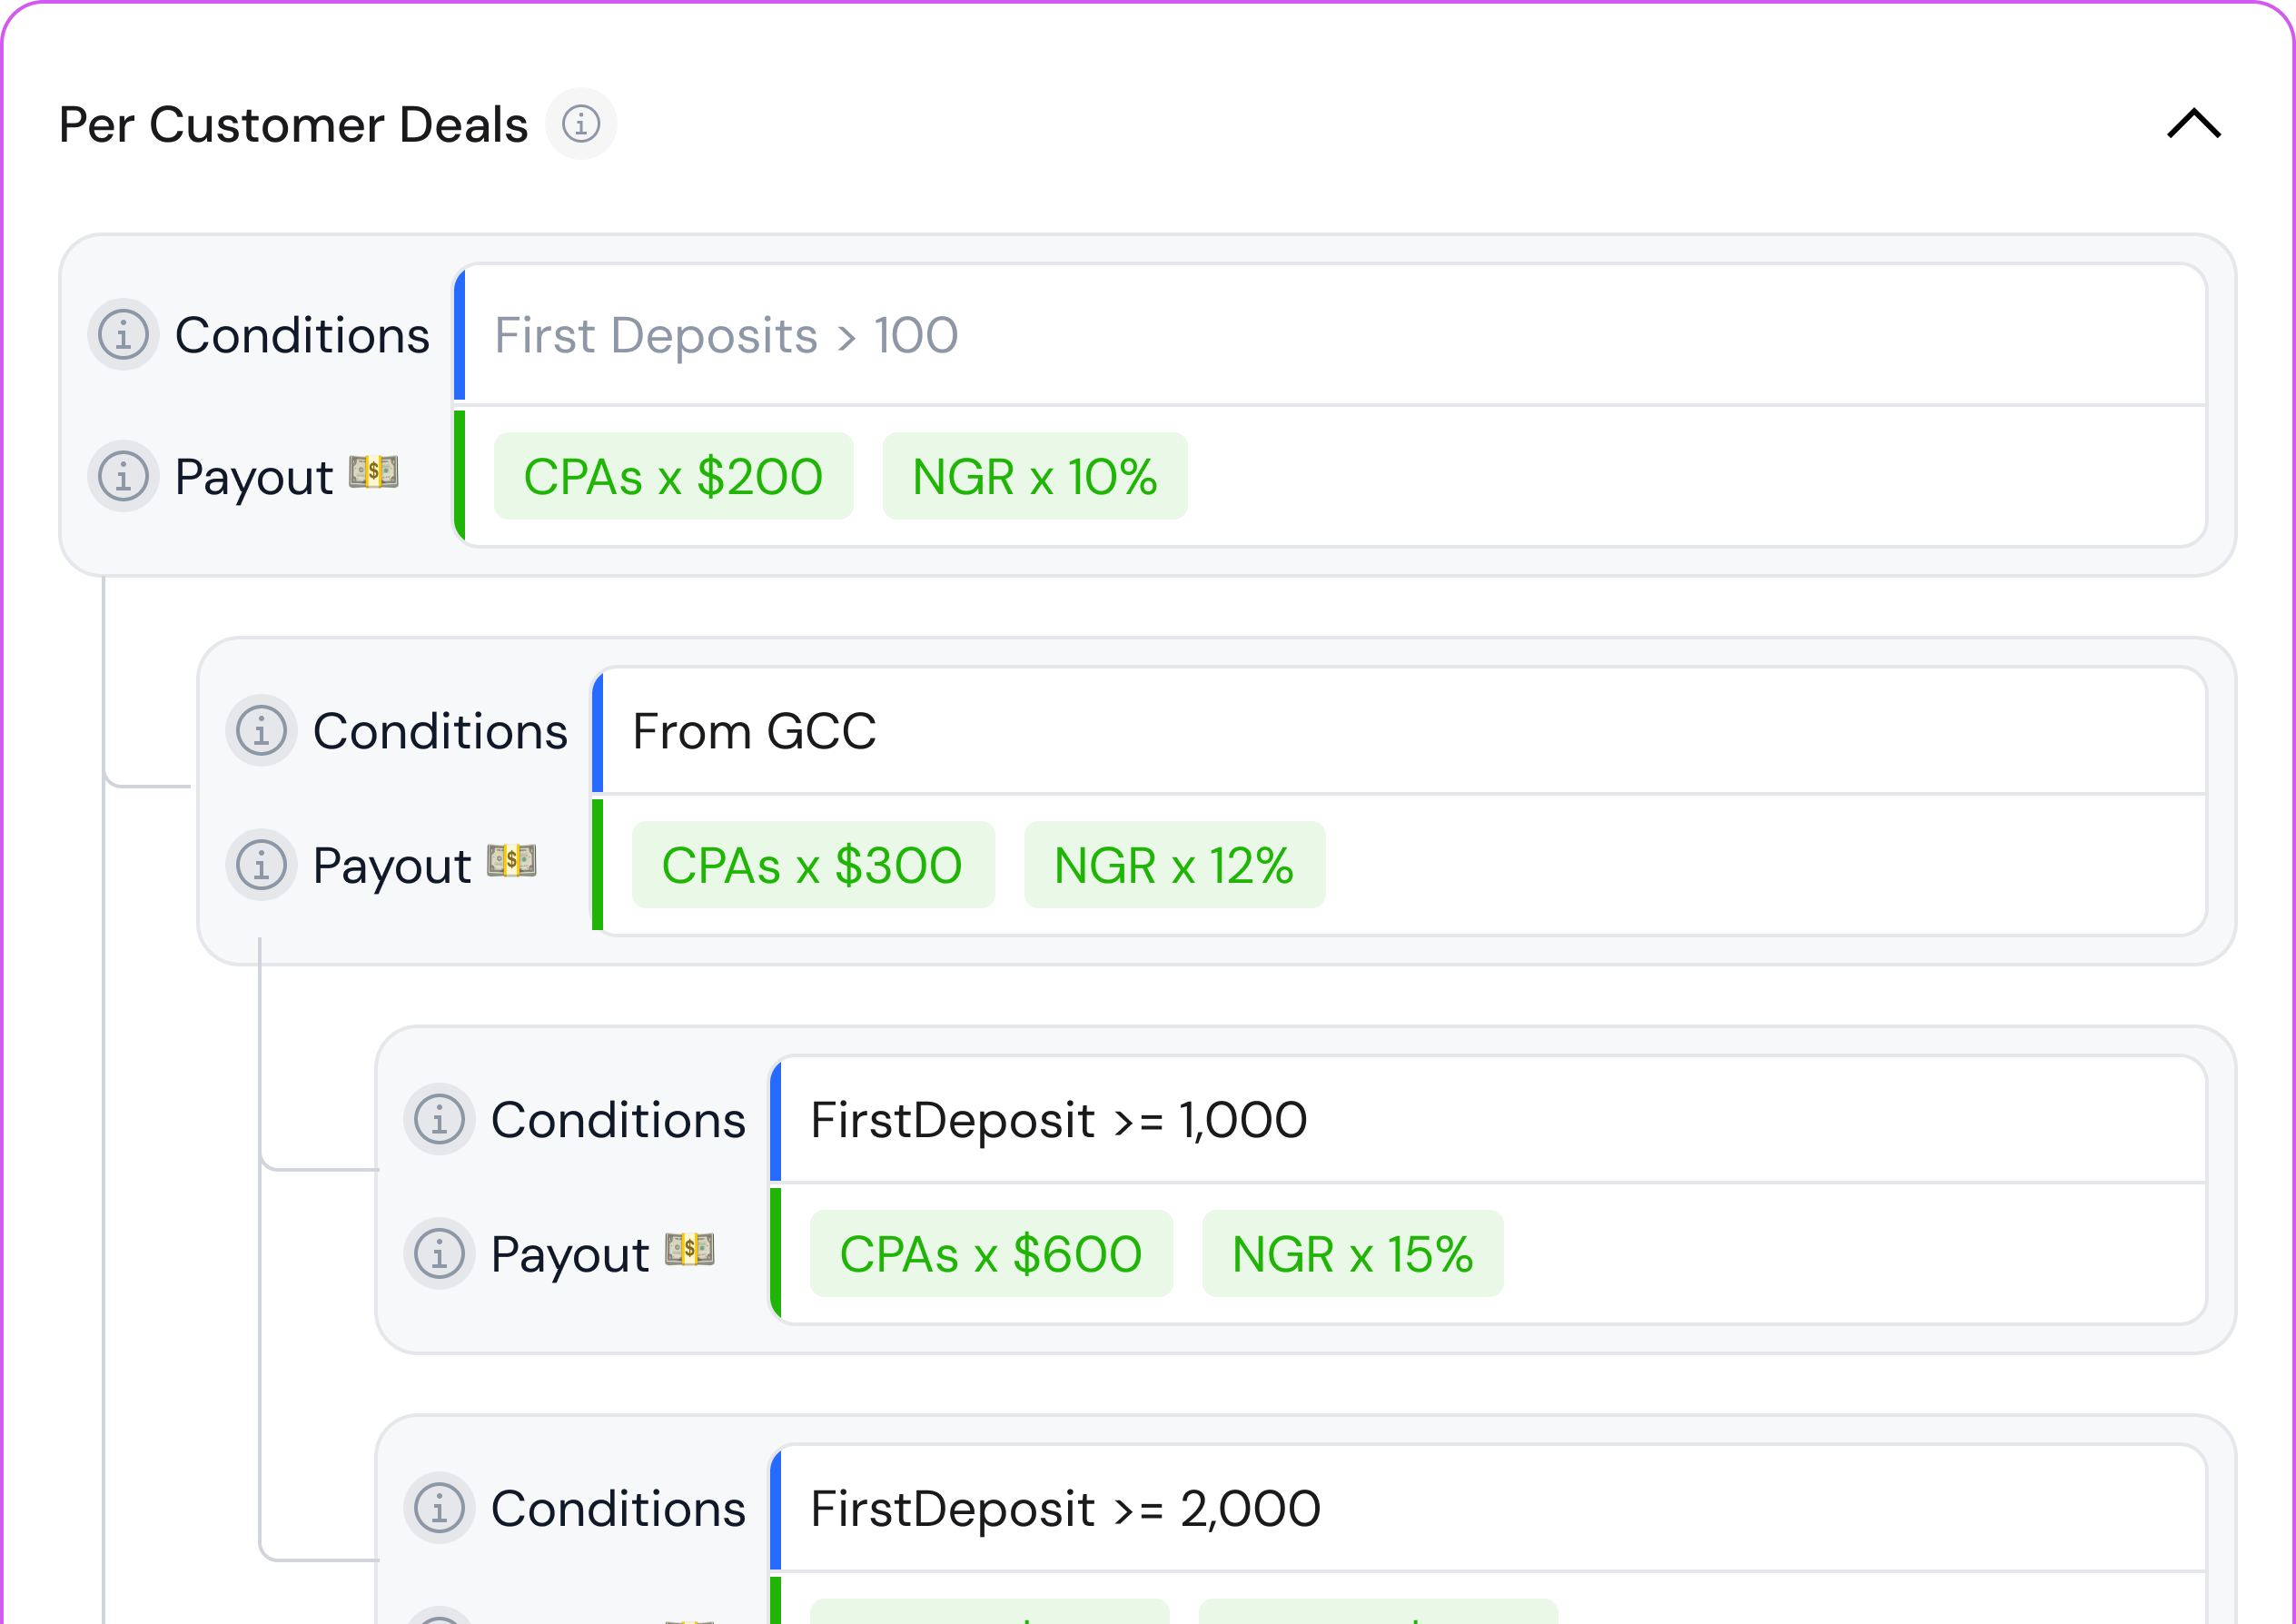Viewport: 2296px width, 1624px height.
Task: Click the info icon beside FirstDeposit >= 1,000 Conditions
Action: [x=439, y=1120]
